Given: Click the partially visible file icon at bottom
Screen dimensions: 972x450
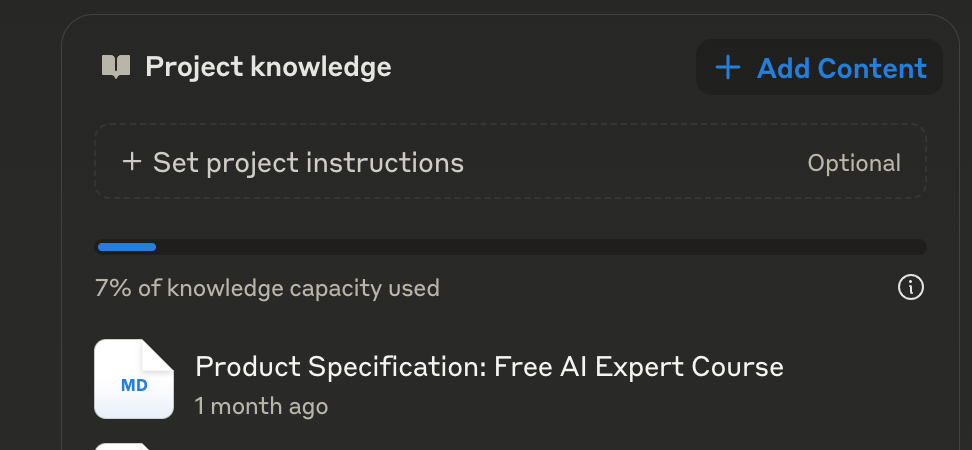Looking at the screenshot, I should click(133, 446).
